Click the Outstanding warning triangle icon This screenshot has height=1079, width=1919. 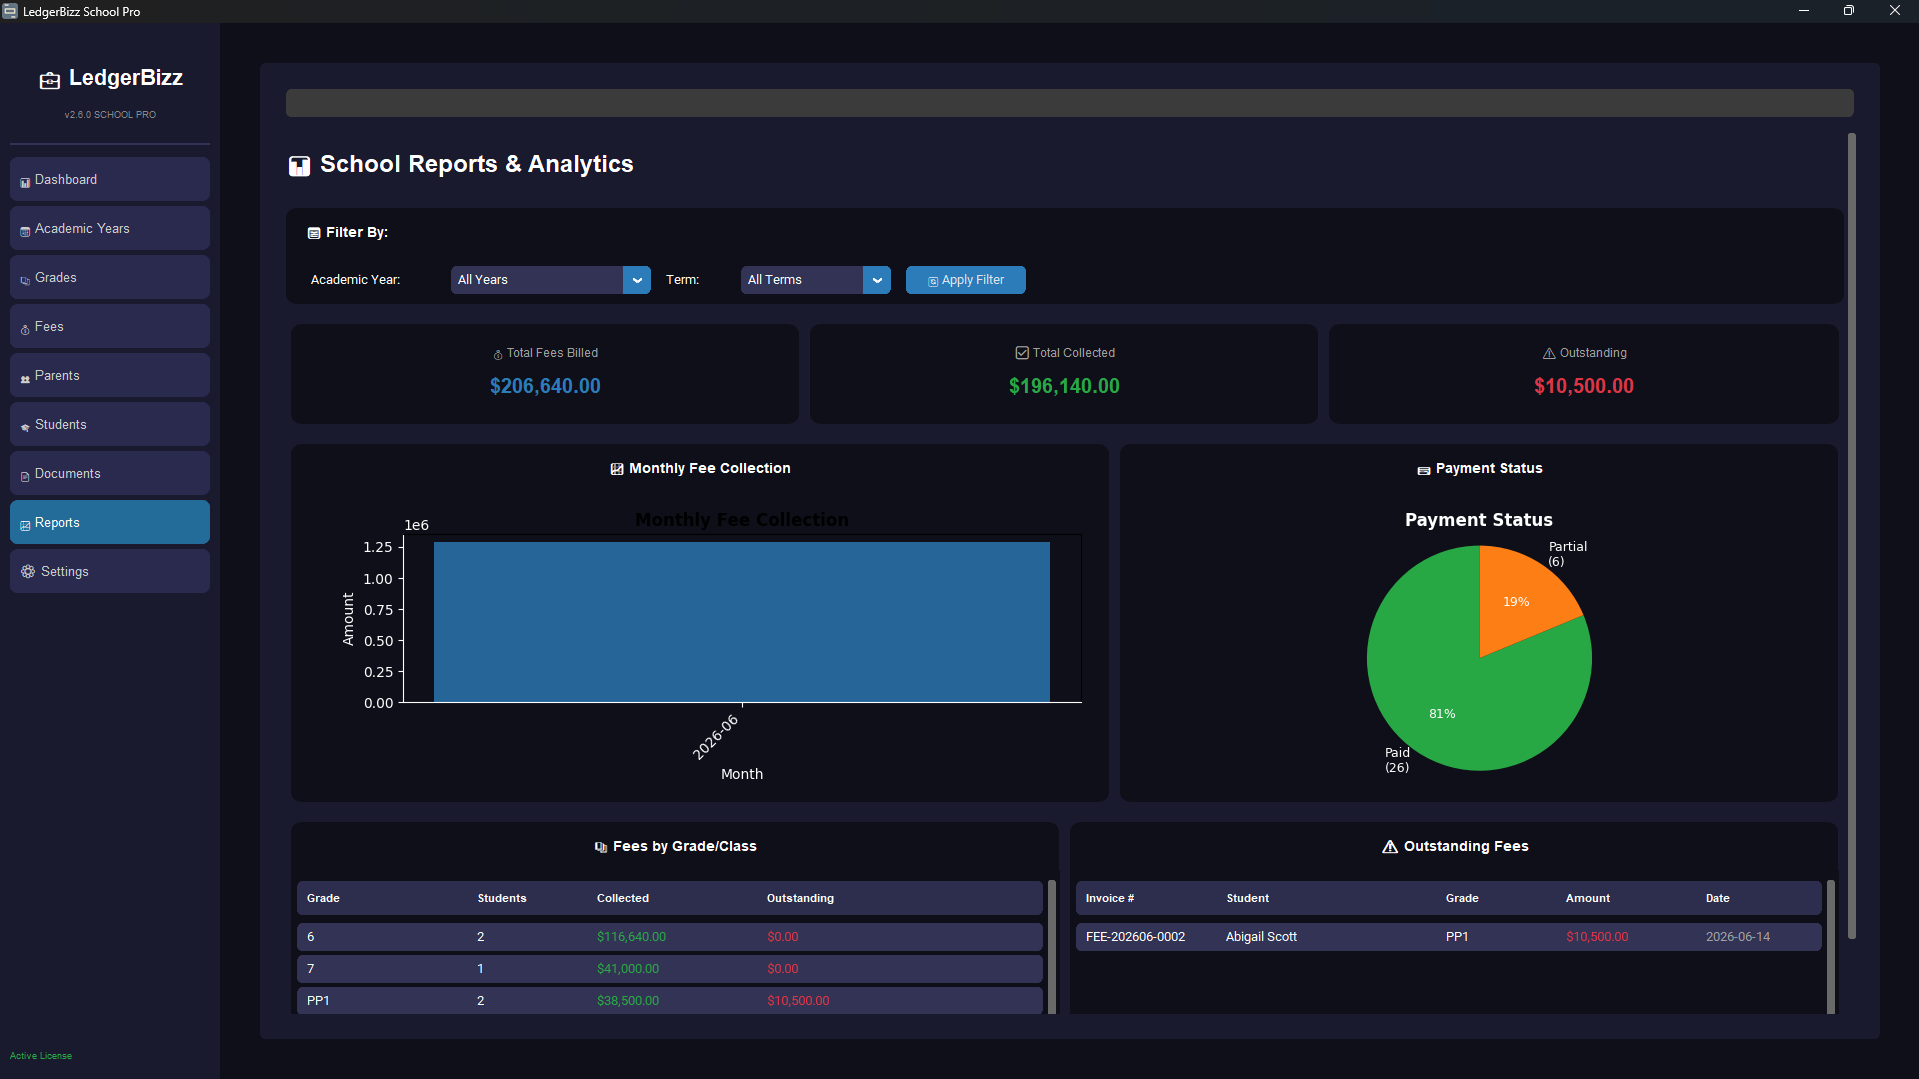(1549, 354)
